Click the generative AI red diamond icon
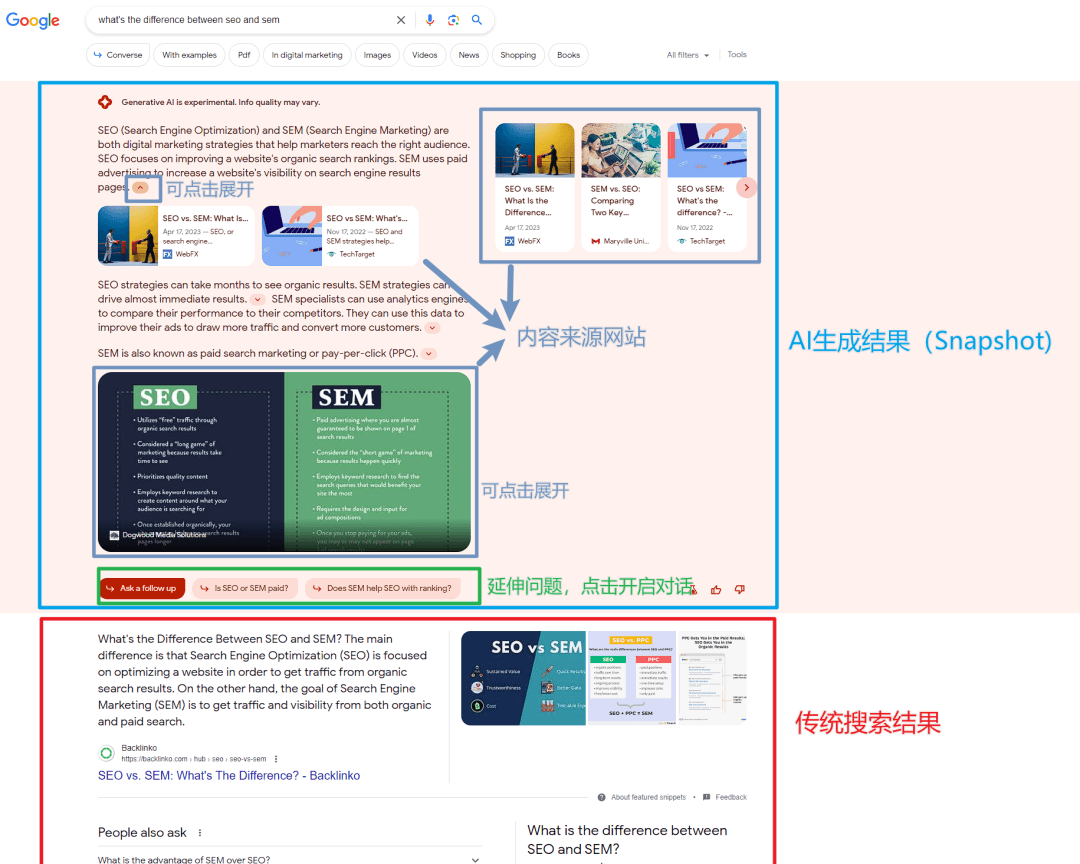The height and width of the screenshot is (864, 1080). [105, 102]
